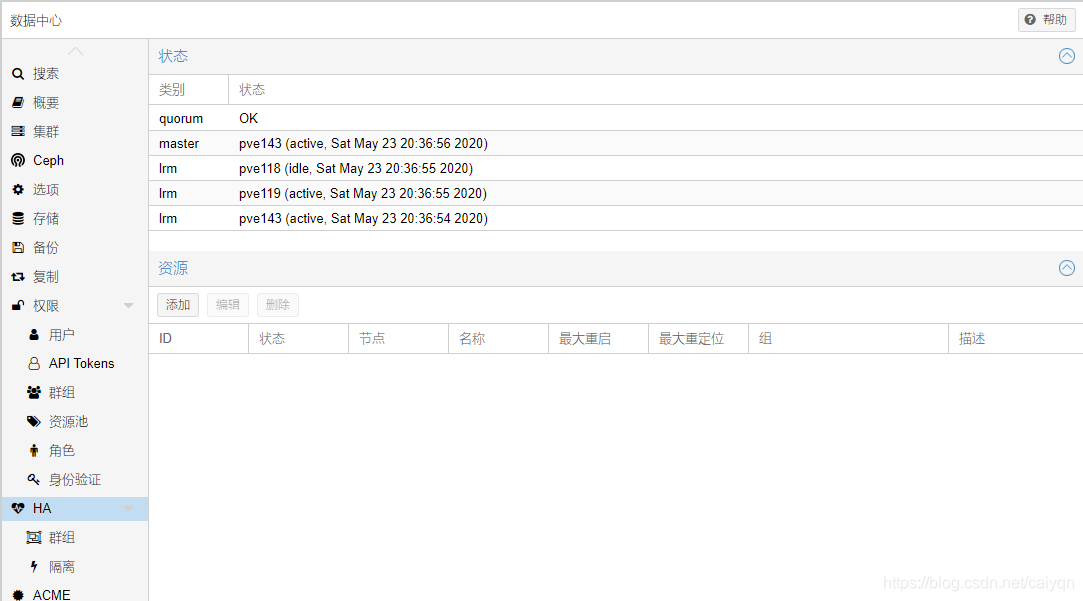Viewport: 1083px width, 601px height.
Task: Sort by the 组 column header
Action: (x=848, y=338)
